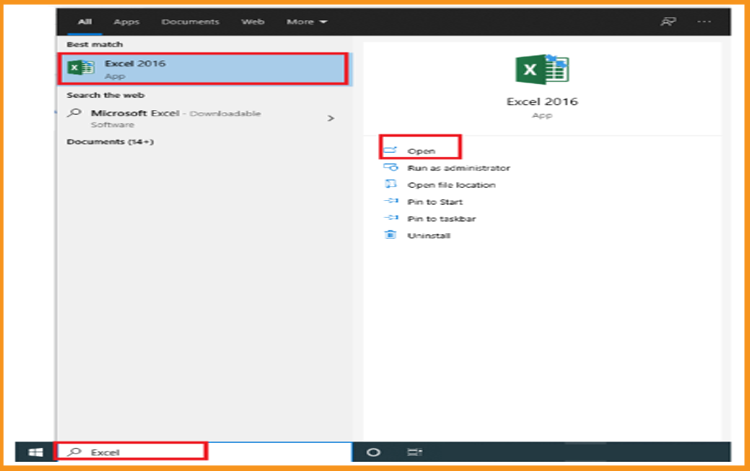Select Pin to taskbar
750x471 pixels.
[441, 219]
